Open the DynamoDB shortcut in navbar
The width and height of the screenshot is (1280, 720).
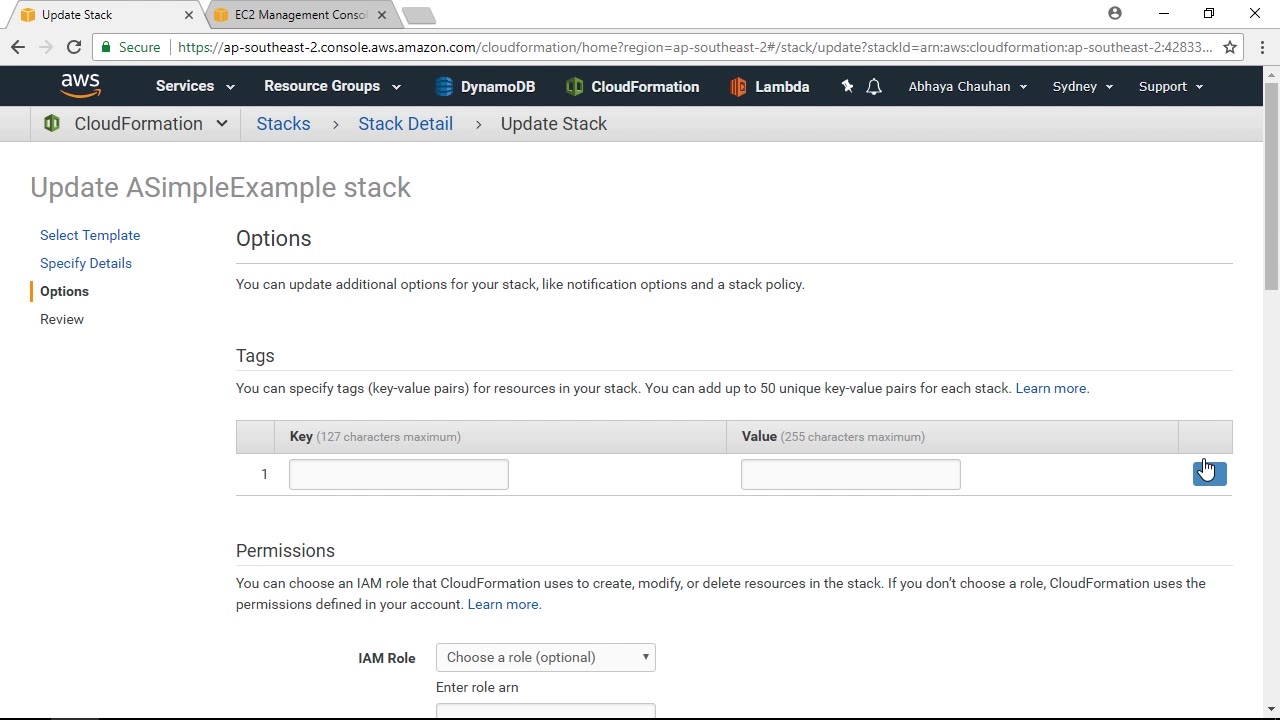[485, 87]
